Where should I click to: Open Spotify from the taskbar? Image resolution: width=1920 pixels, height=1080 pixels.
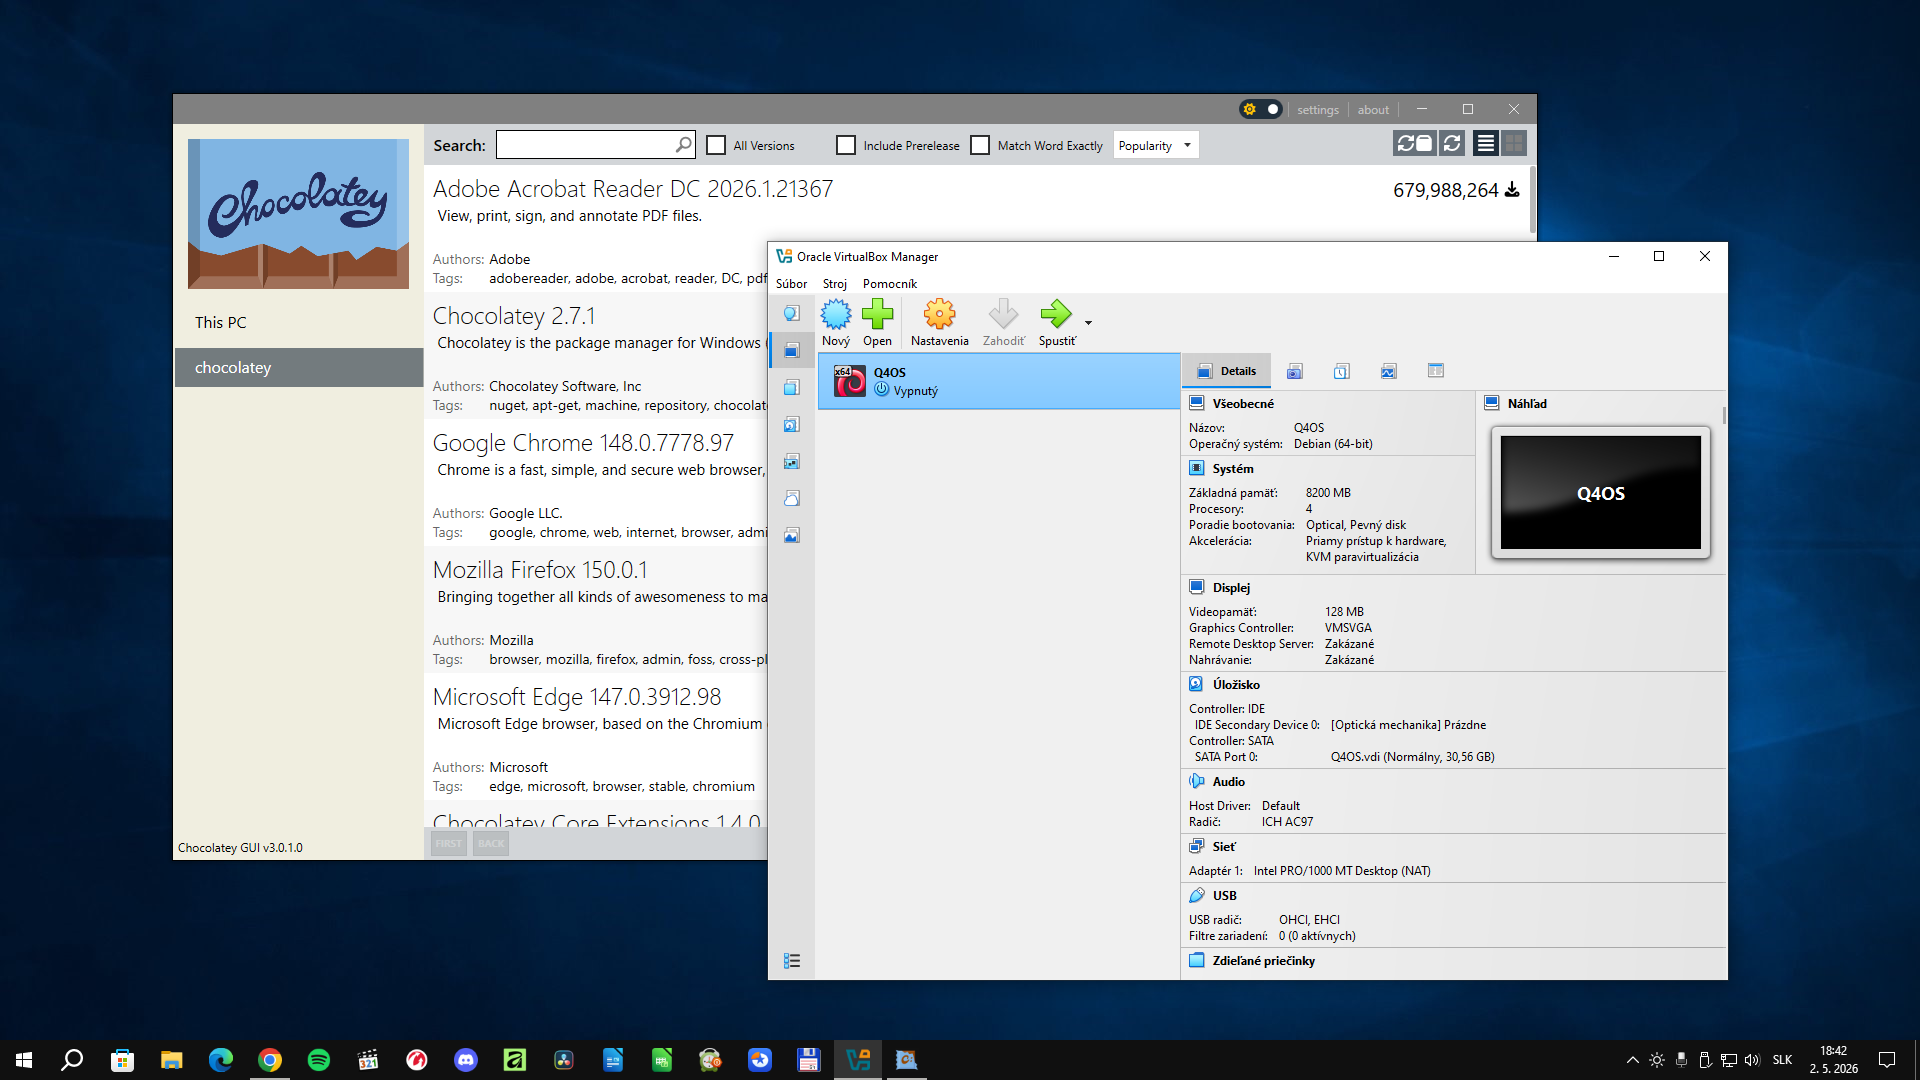tap(319, 1060)
